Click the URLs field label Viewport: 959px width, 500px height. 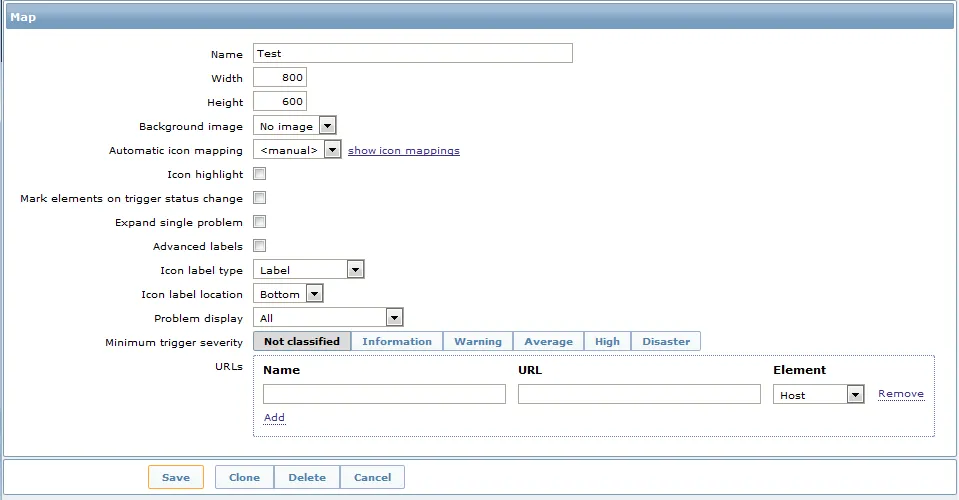click(229, 367)
